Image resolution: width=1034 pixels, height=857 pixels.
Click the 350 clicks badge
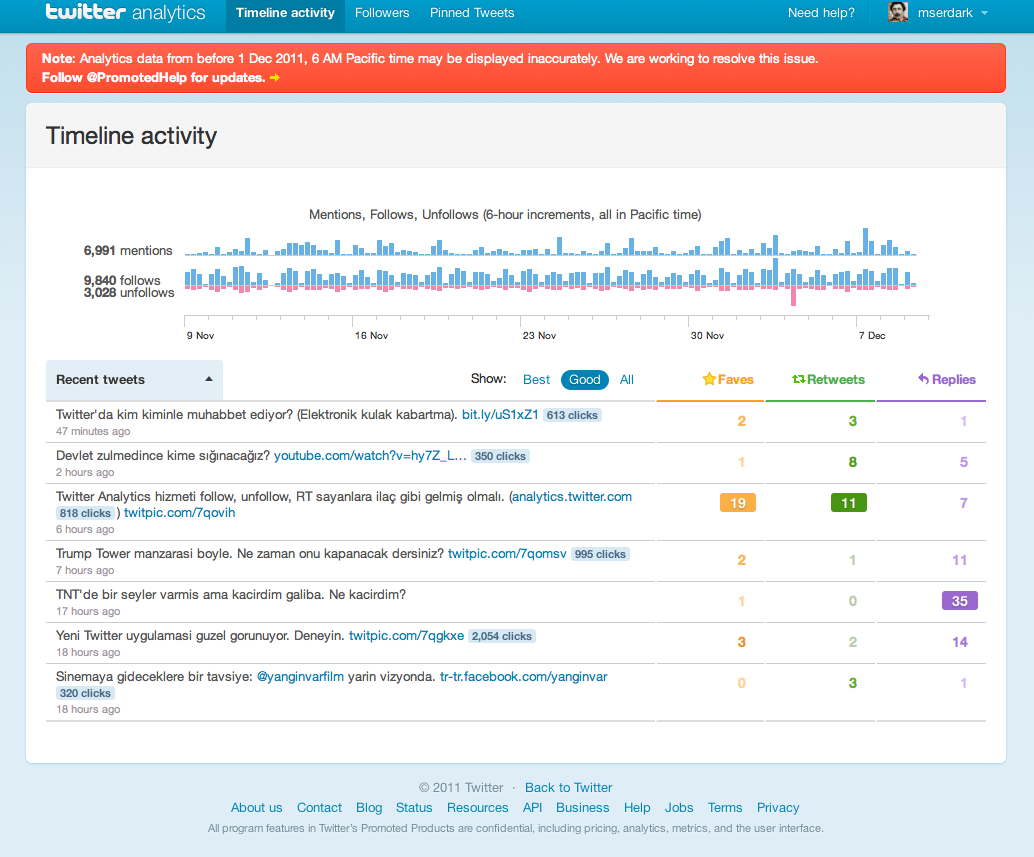coord(501,456)
